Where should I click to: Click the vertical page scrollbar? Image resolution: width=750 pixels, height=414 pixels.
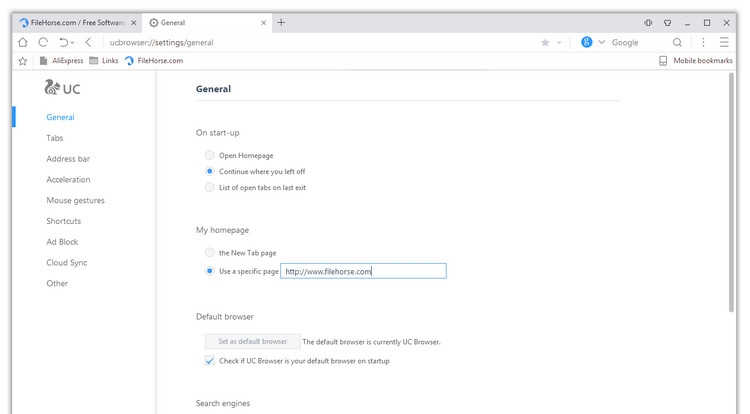point(731,192)
